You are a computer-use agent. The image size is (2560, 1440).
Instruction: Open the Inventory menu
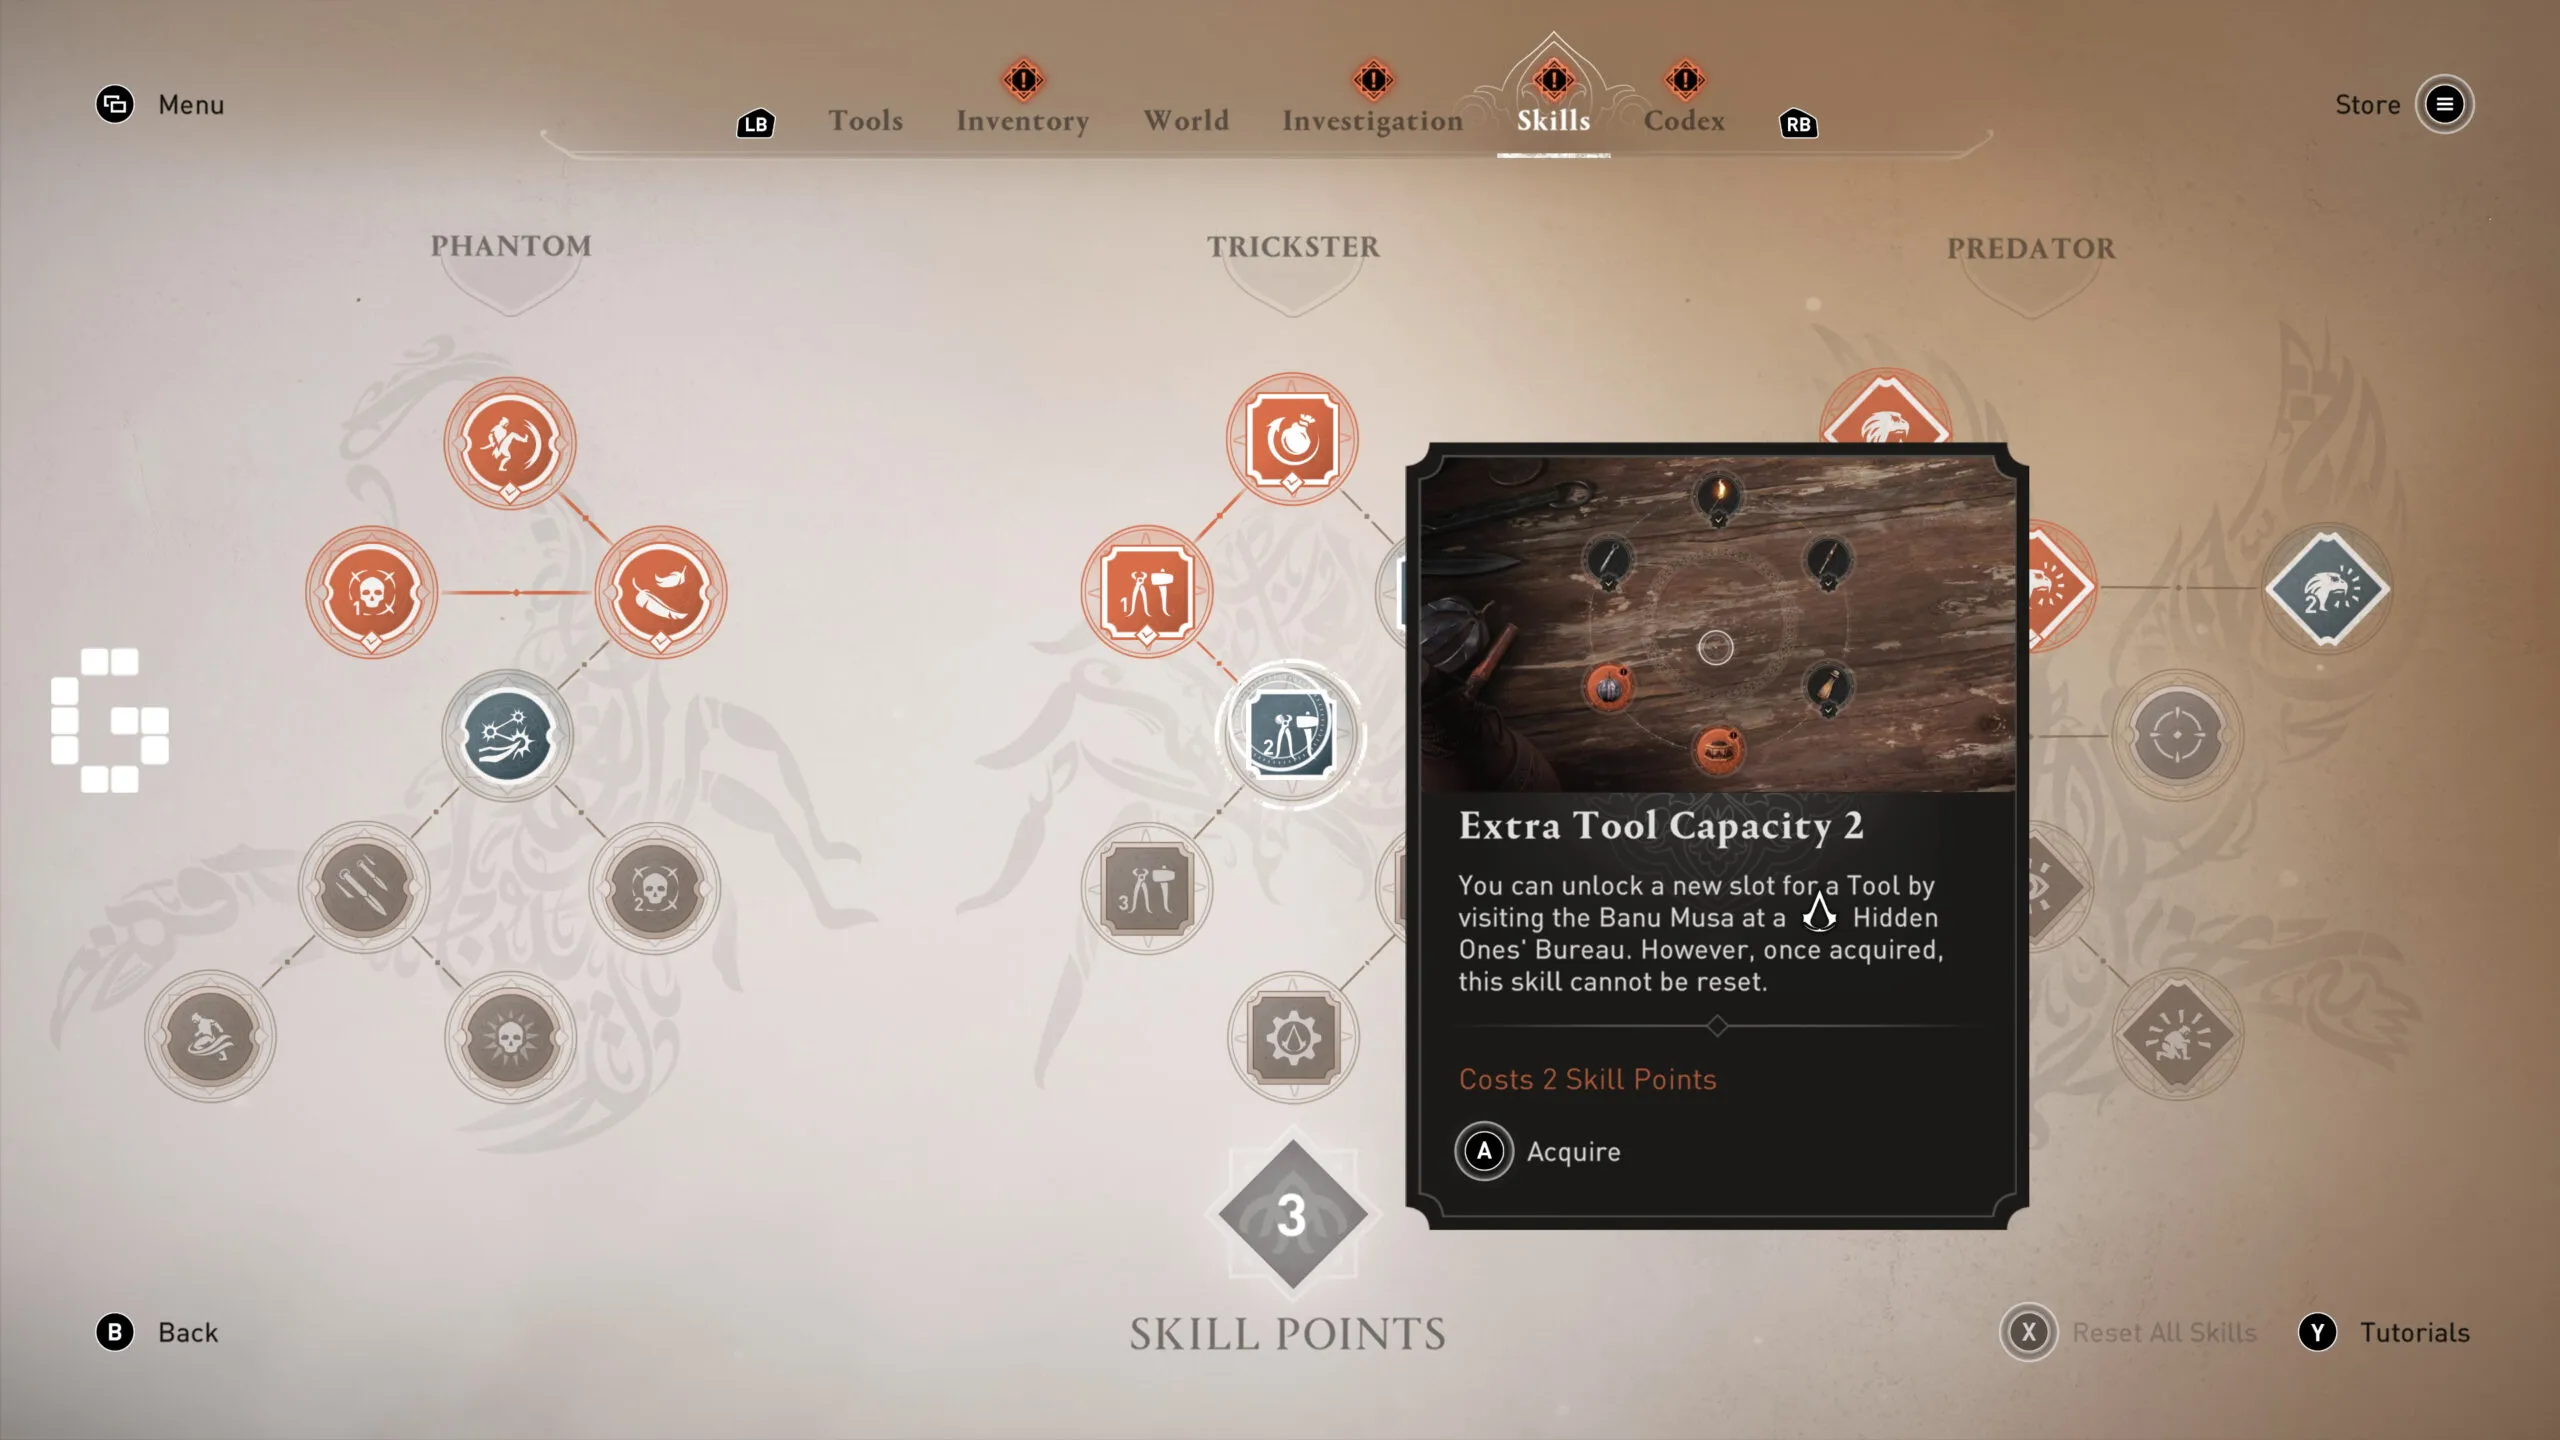(1023, 118)
